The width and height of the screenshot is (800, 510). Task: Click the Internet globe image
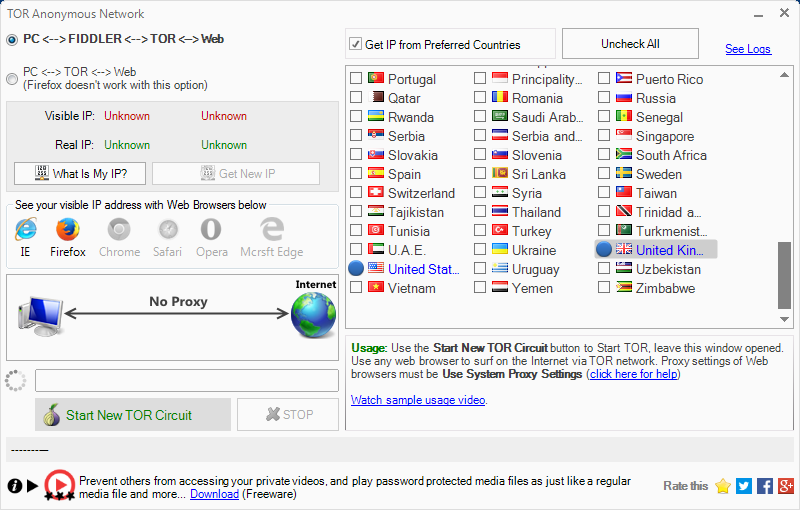(x=313, y=315)
